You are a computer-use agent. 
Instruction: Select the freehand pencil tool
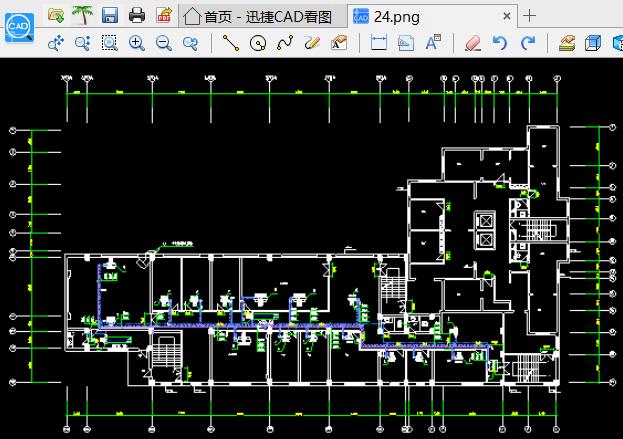tap(312, 43)
